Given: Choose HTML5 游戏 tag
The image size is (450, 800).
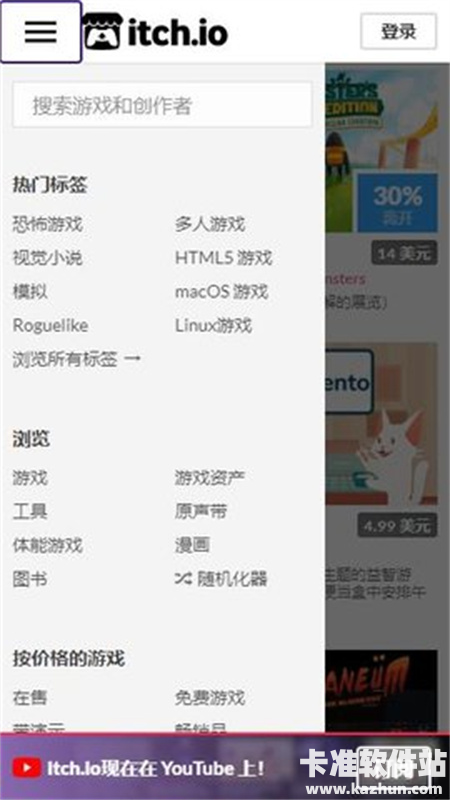Looking at the screenshot, I should pos(223,258).
